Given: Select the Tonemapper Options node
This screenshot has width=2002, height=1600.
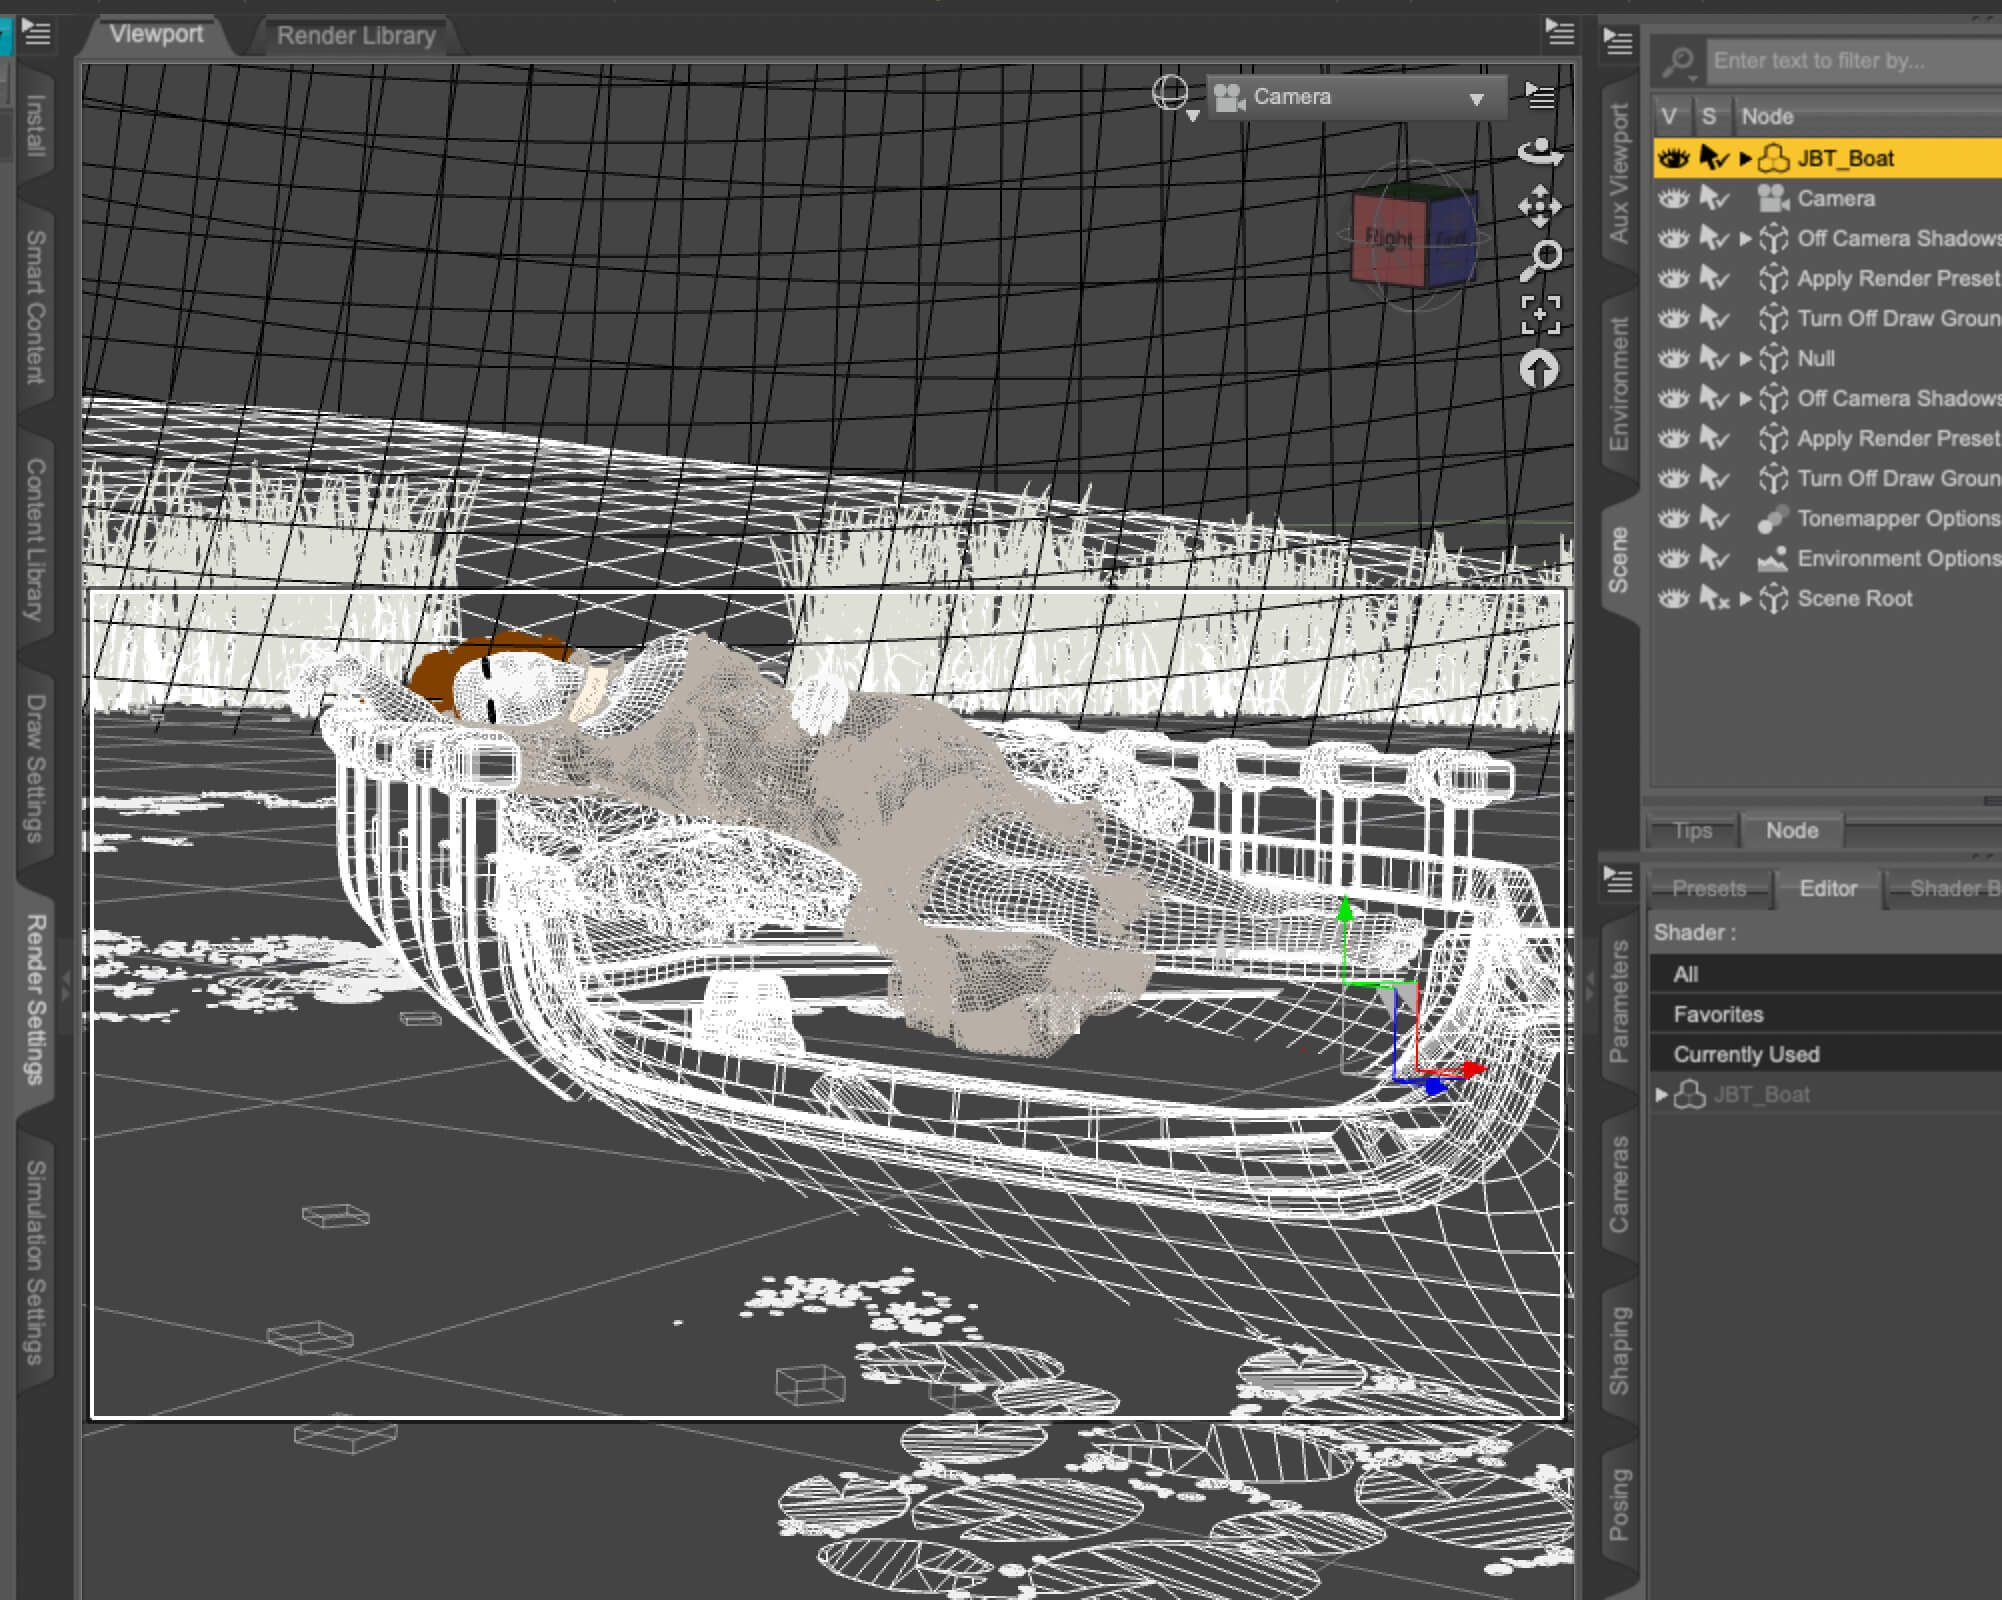Looking at the screenshot, I should pos(1897,518).
